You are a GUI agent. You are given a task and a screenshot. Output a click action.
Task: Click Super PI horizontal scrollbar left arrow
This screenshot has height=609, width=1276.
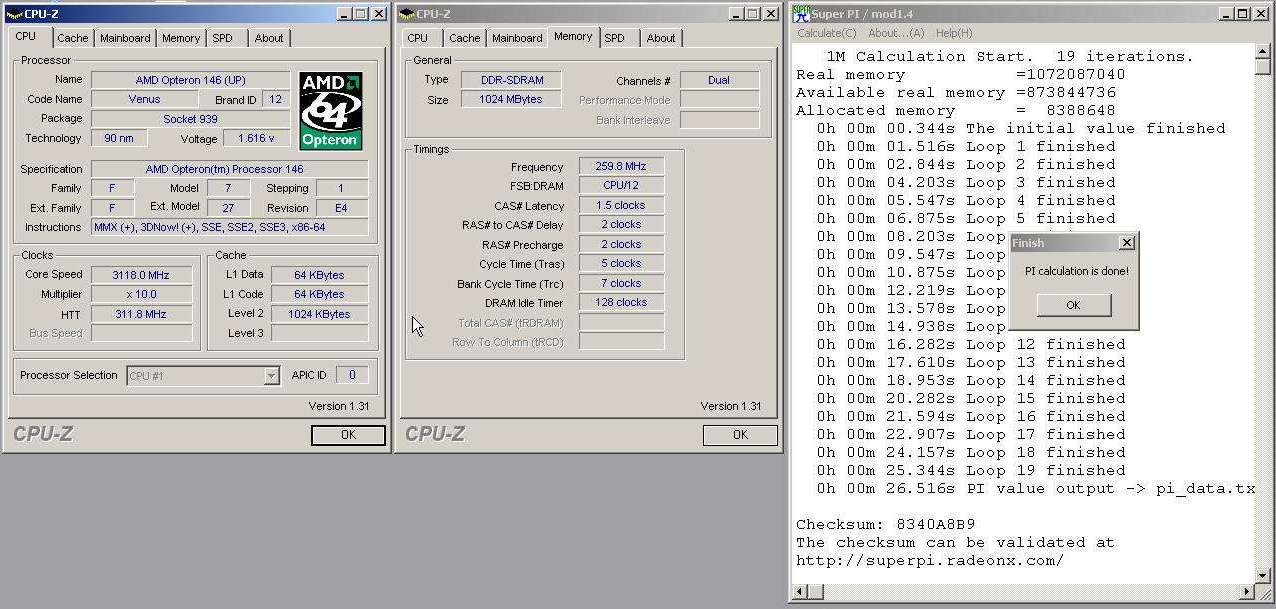pyautogui.click(x=800, y=592)
